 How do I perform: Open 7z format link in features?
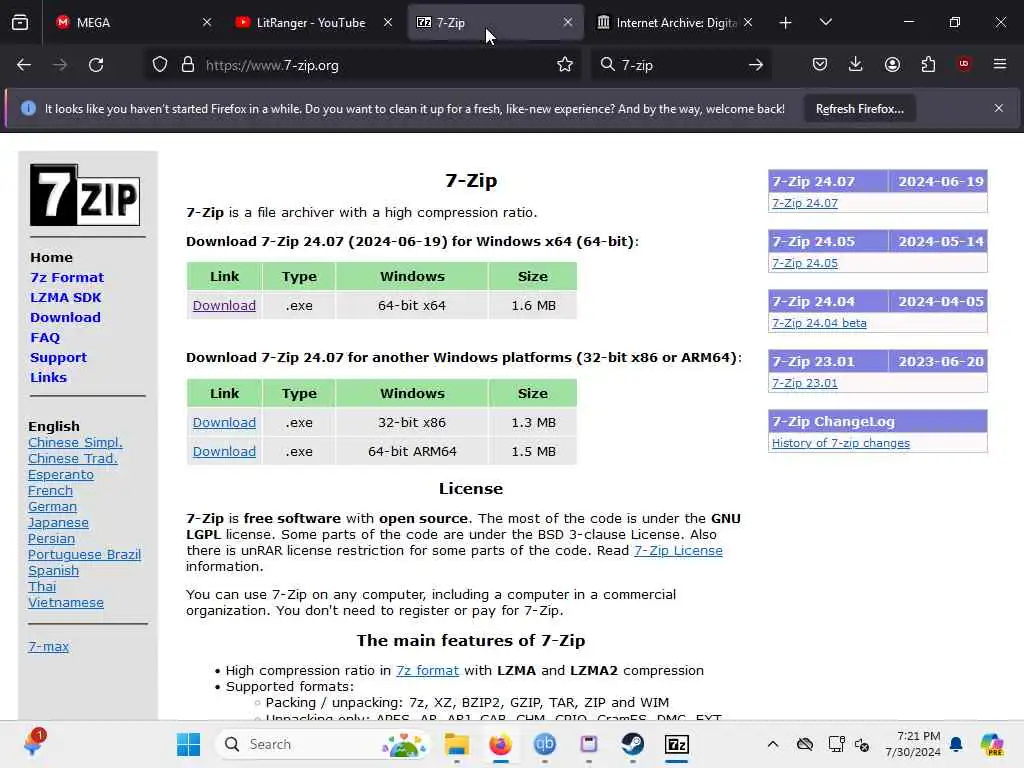pos(427,671)
